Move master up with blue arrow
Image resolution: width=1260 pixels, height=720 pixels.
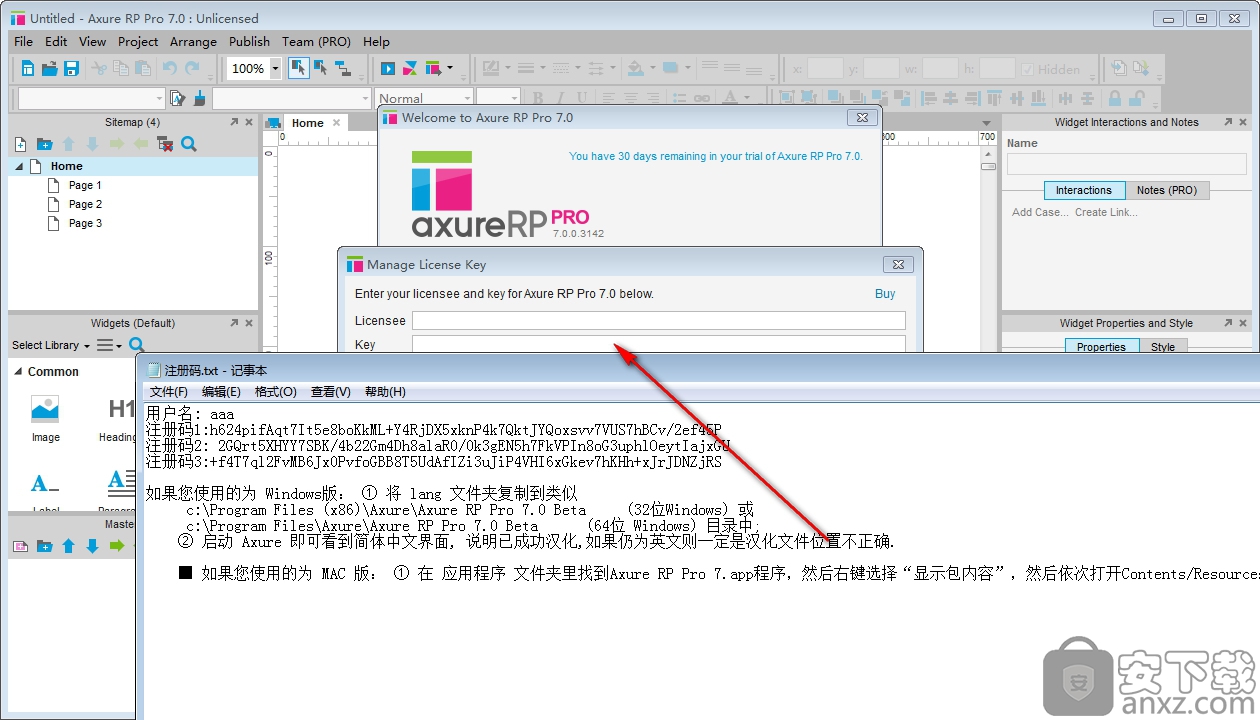pyautogui.click(x=68, y=546)
